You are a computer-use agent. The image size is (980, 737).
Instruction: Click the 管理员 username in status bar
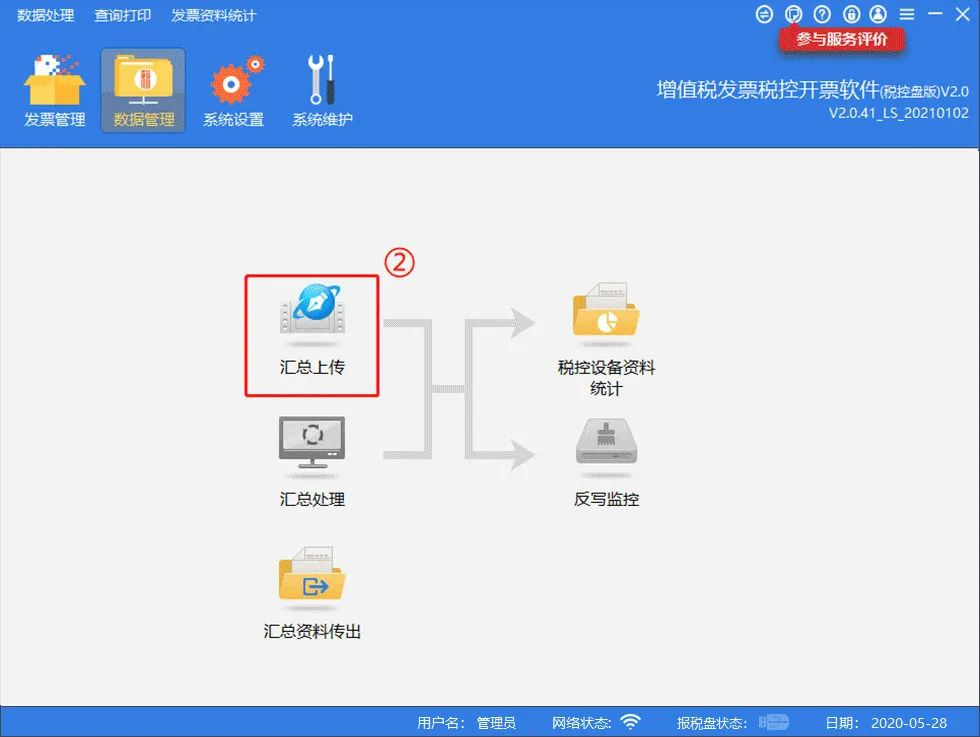coord(496,723)
